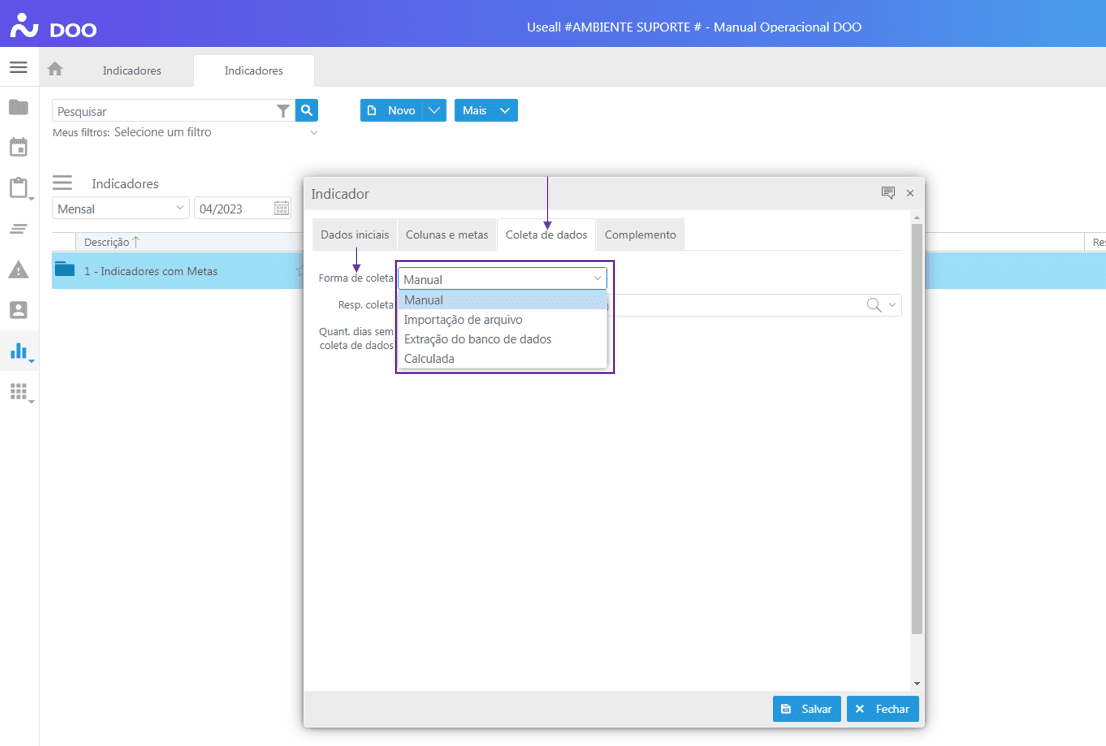Click the warning triangle sidebar icon
This screenshot has width=1106, height=746.
18,269
